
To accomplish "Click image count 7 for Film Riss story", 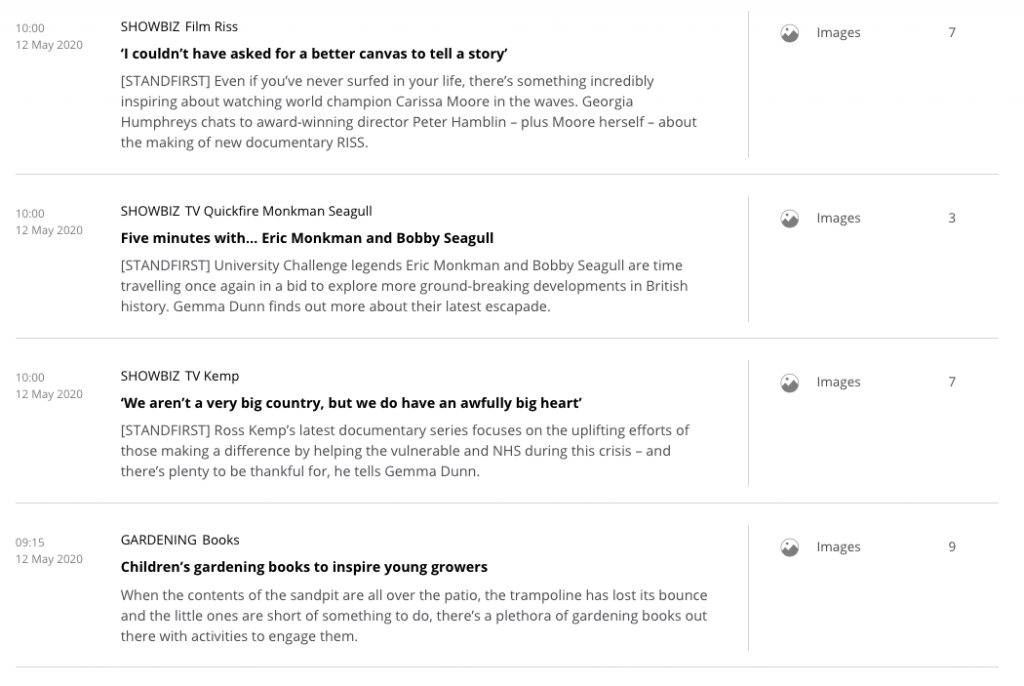I will pyautogui.click(x=952, y=33).
